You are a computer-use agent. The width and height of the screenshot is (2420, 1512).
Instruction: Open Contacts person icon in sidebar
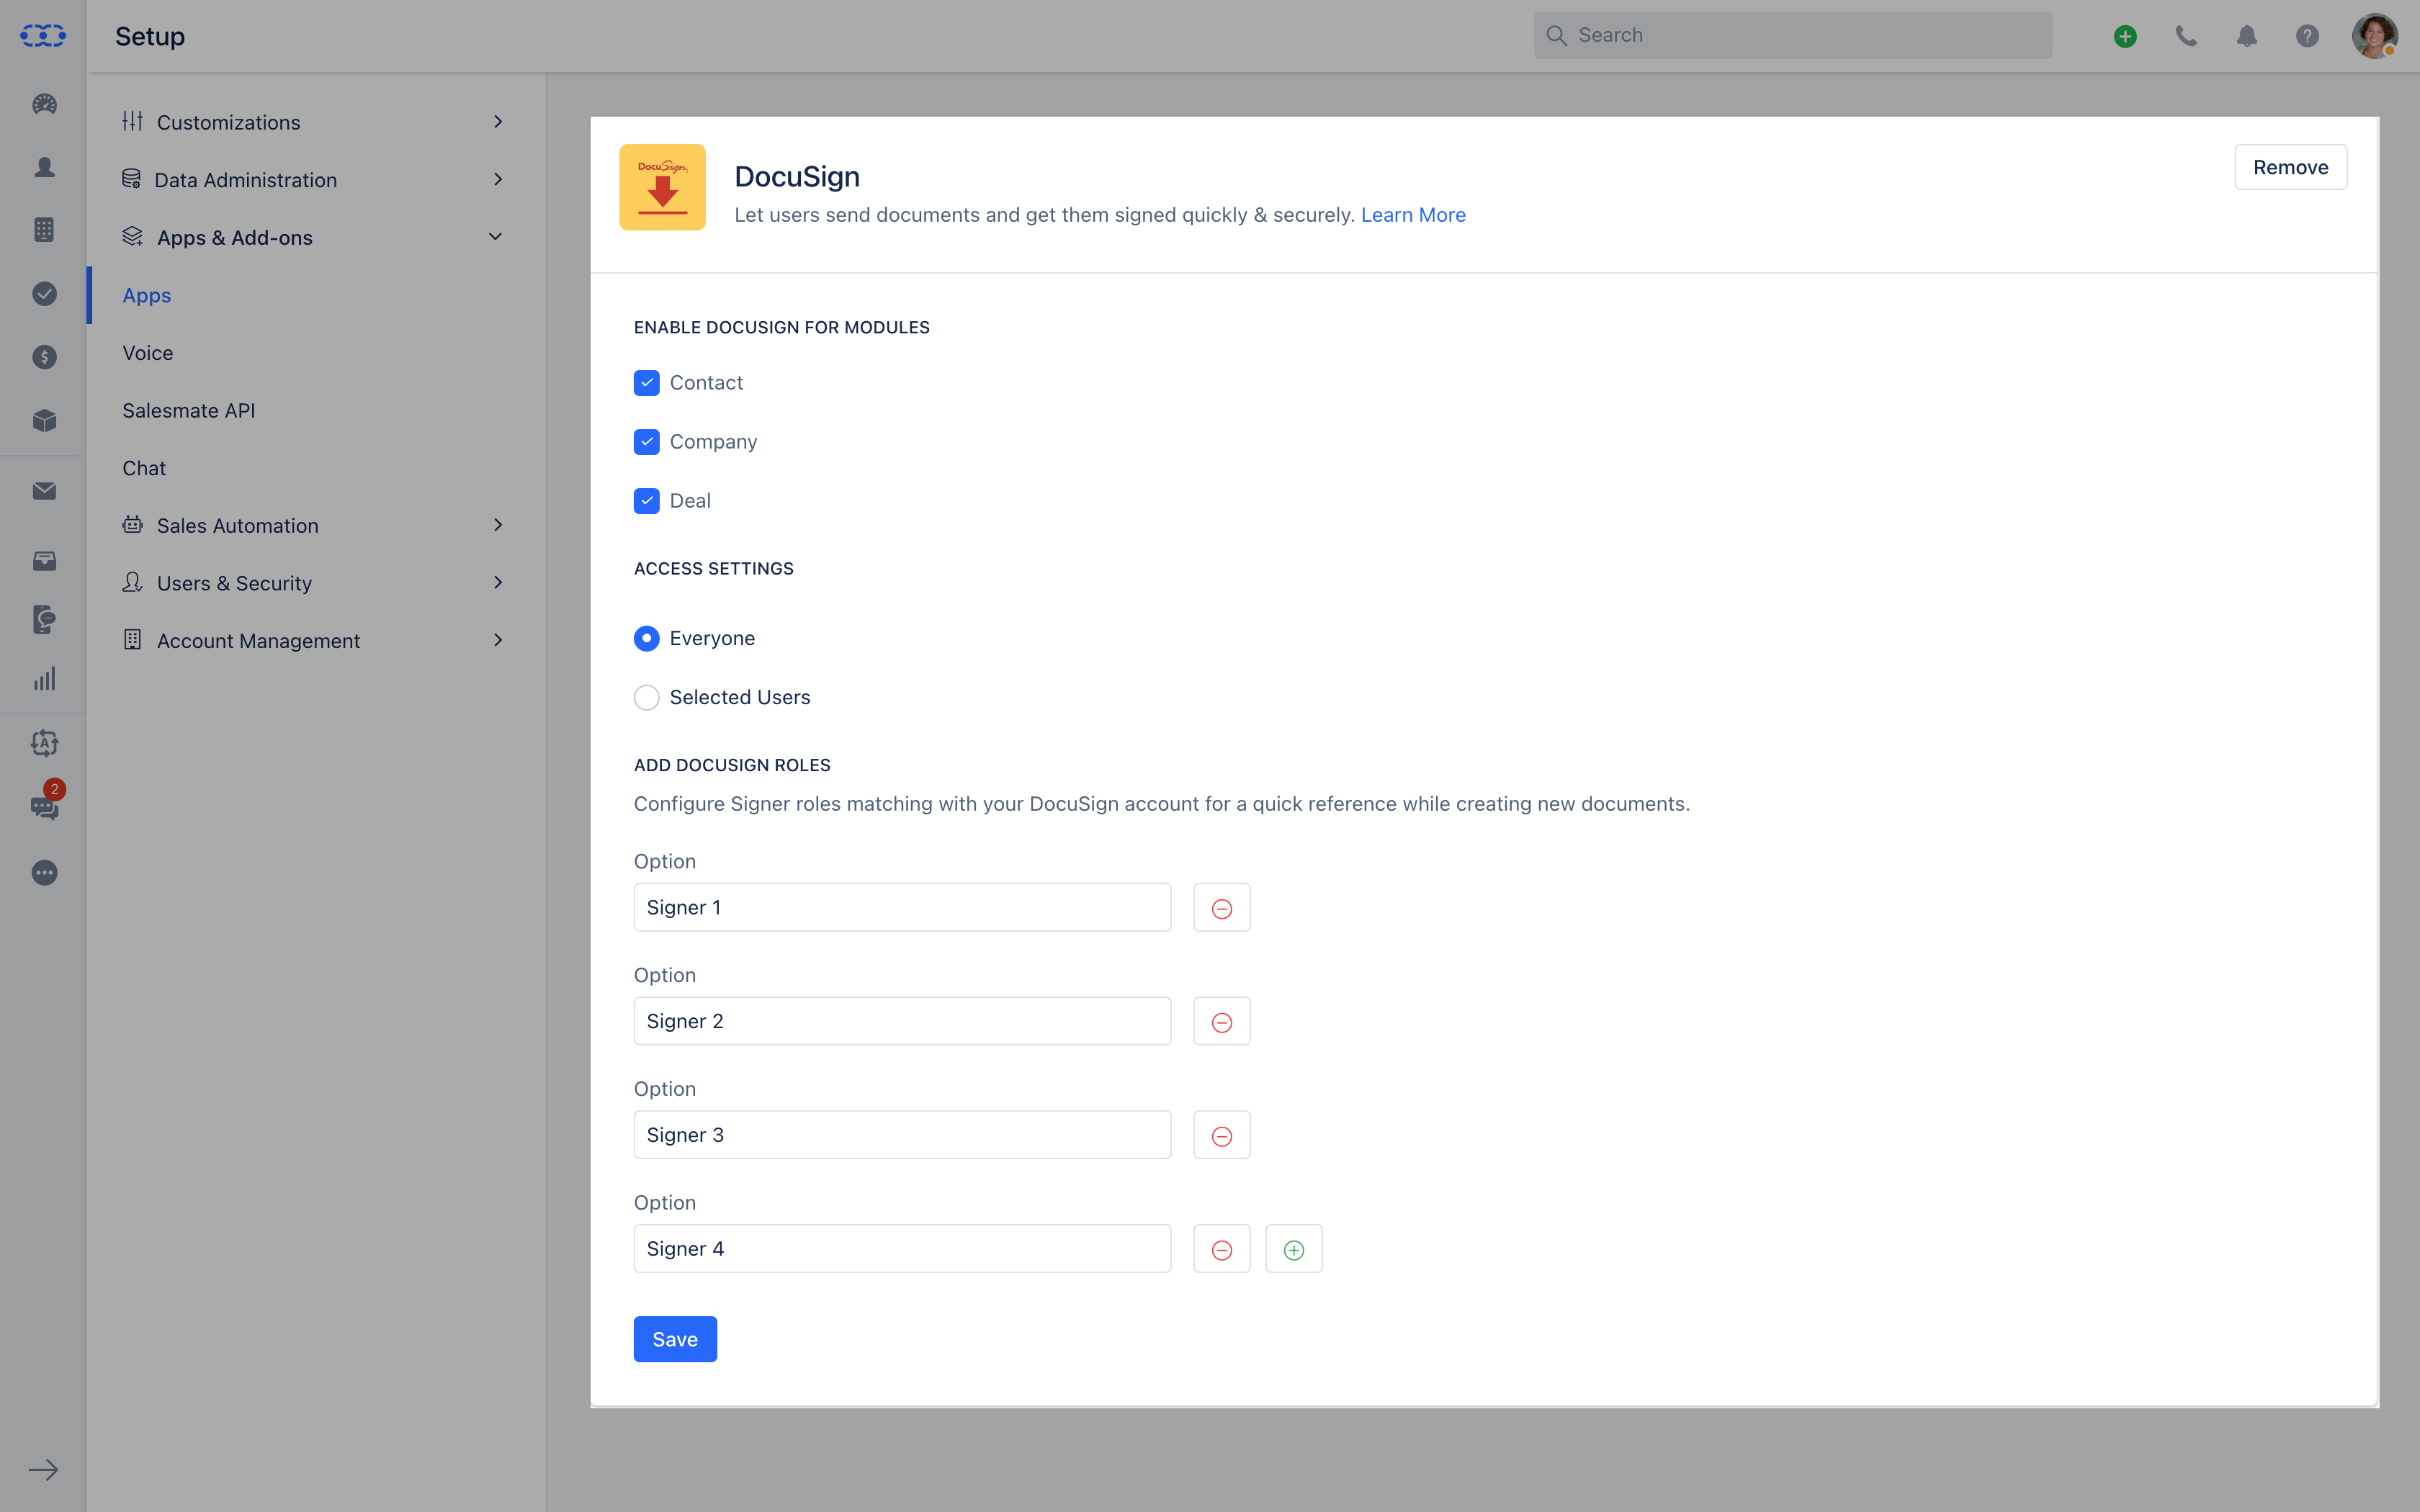(44, 167)
